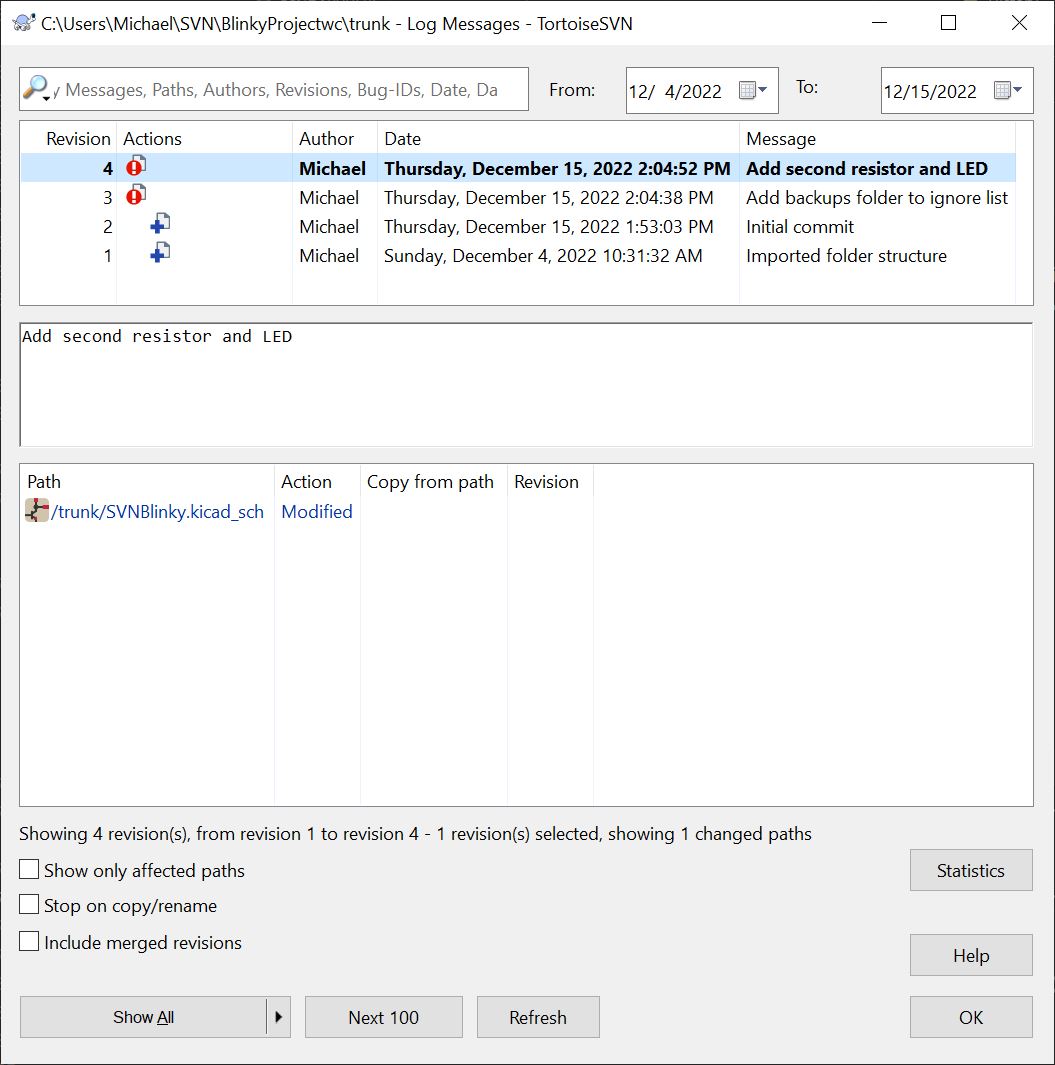This screenshot has width=1055, height=1065.
Task: Click author Michael in revision 2 row
Action: click(x=329, y=227)
